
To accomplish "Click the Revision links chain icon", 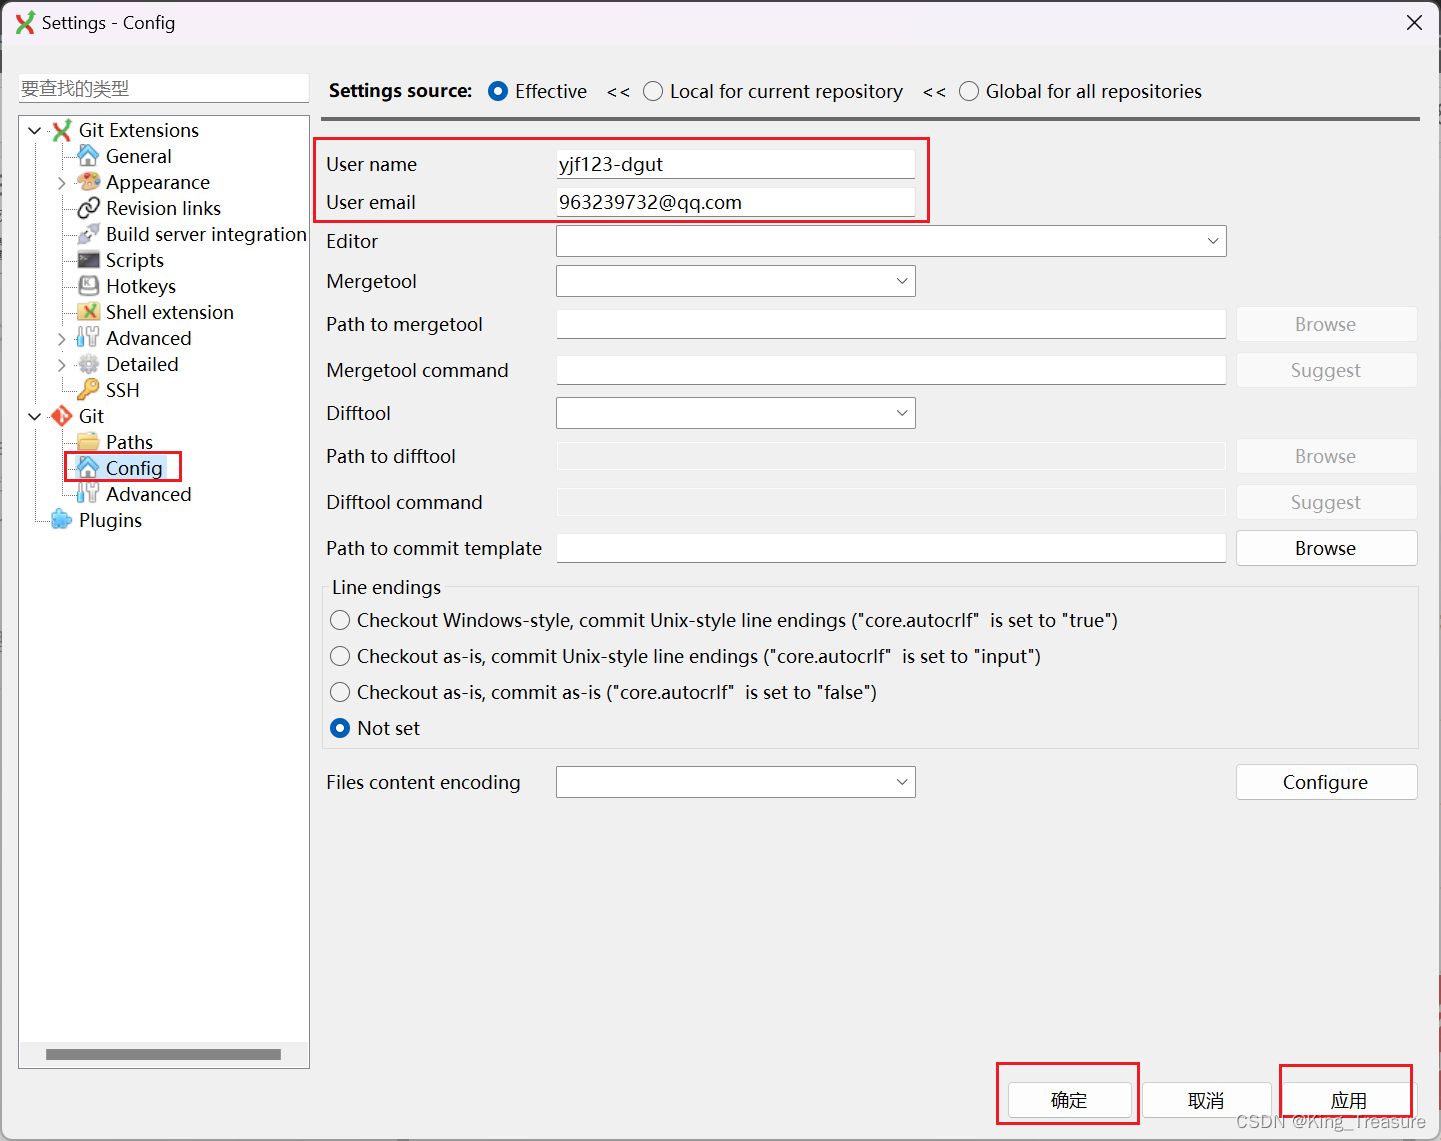I will coord(88,208).
